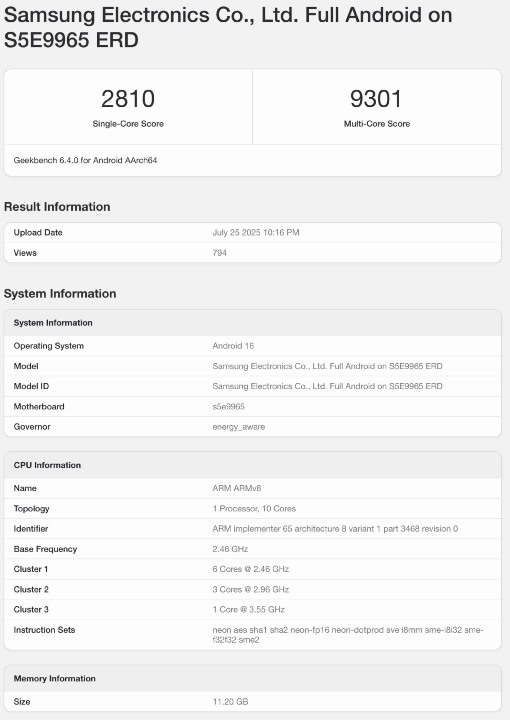Click the 'Topology' row label
The width and height of the screenshot is (510, 720).
pos(32,509)
